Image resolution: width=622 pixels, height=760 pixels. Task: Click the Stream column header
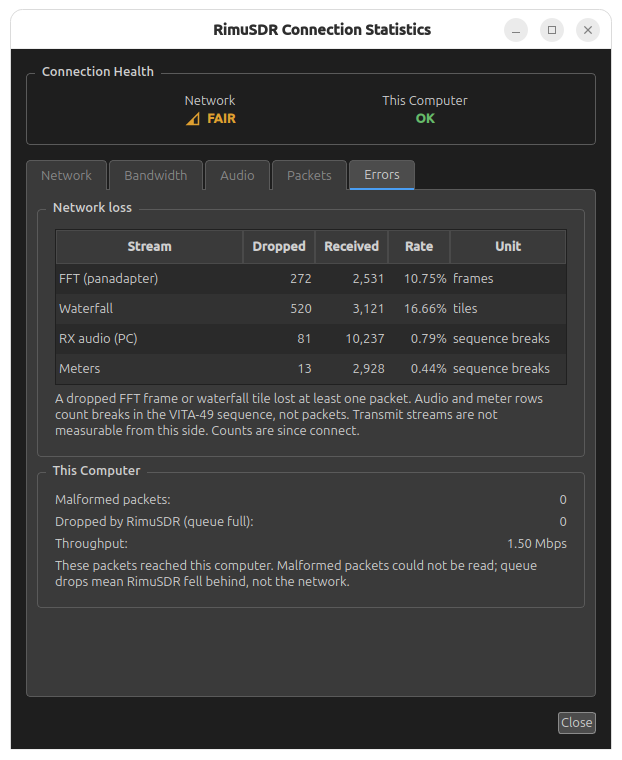(x=149, y=246)
